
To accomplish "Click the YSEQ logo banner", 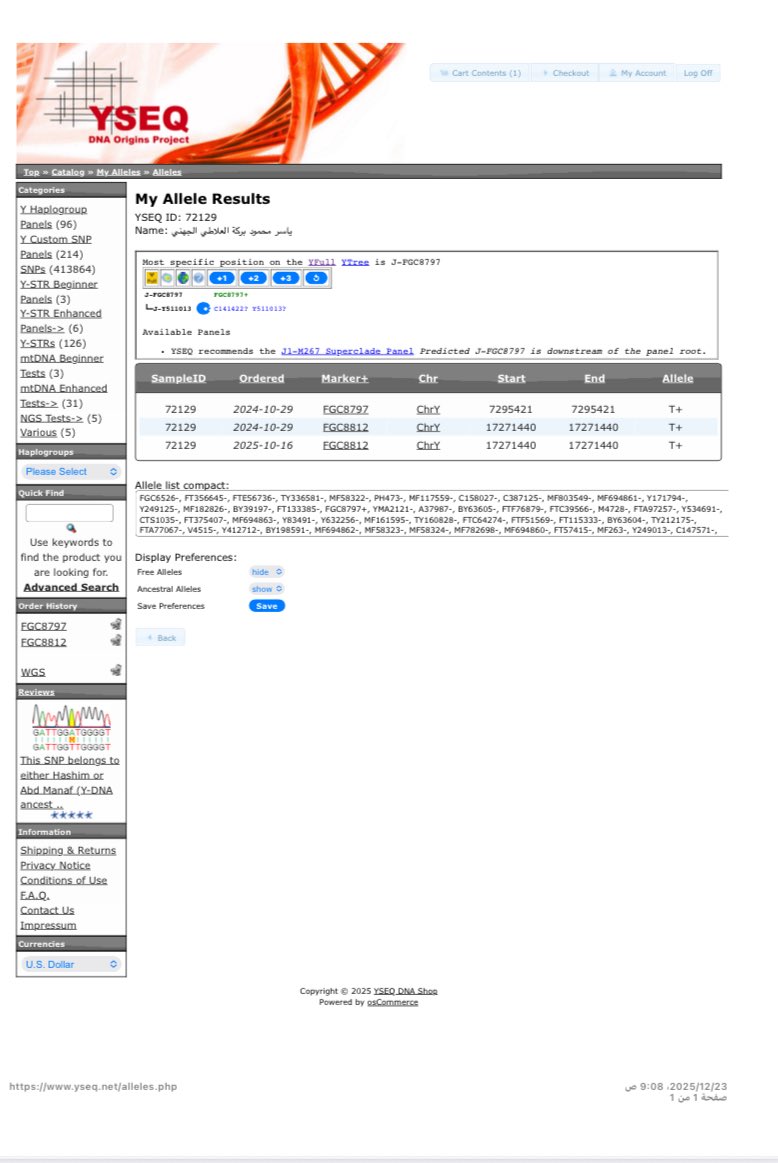I will click(x=211, y=103).
